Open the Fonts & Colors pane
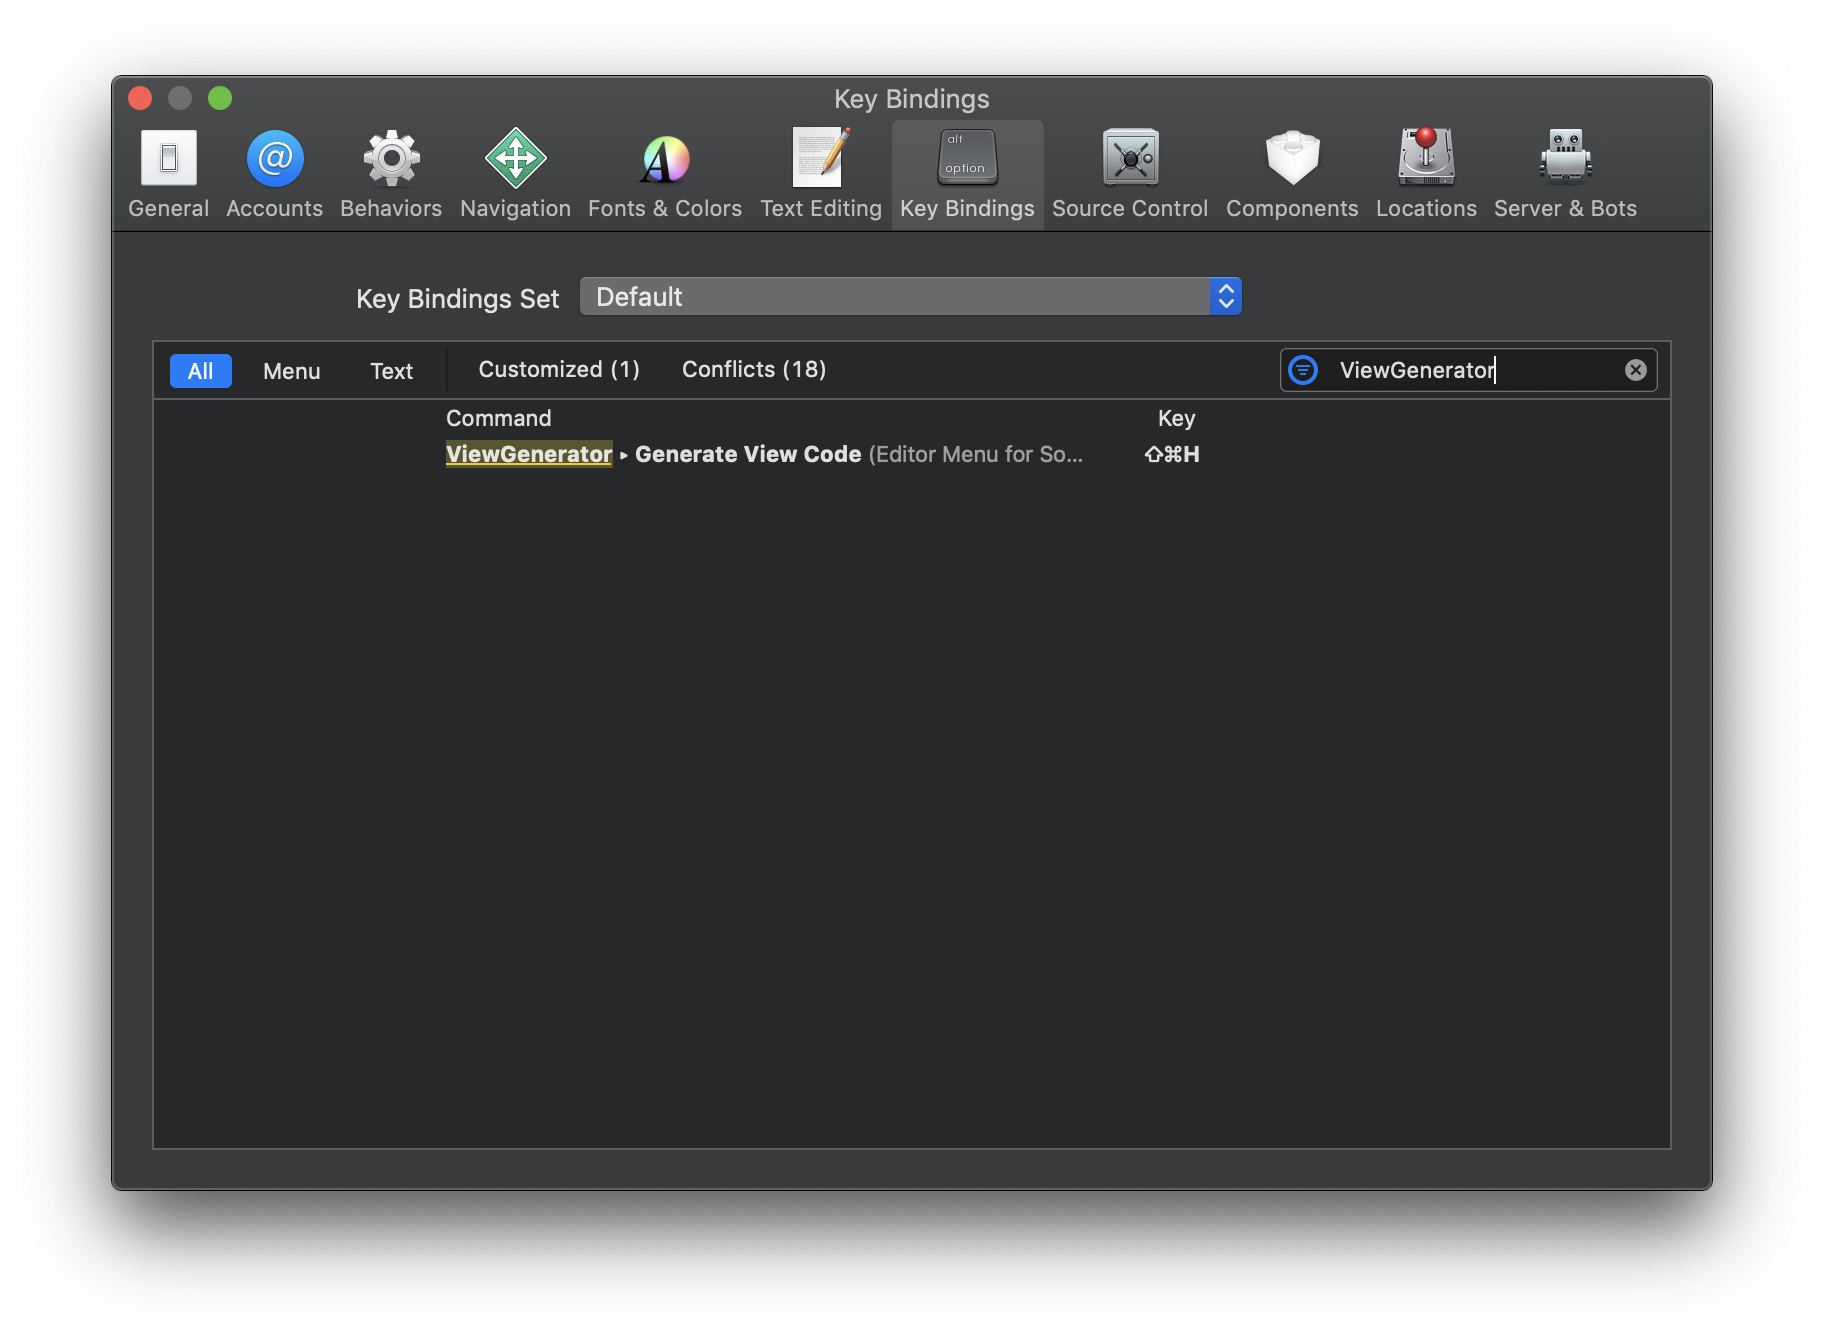 coord(665,174)
